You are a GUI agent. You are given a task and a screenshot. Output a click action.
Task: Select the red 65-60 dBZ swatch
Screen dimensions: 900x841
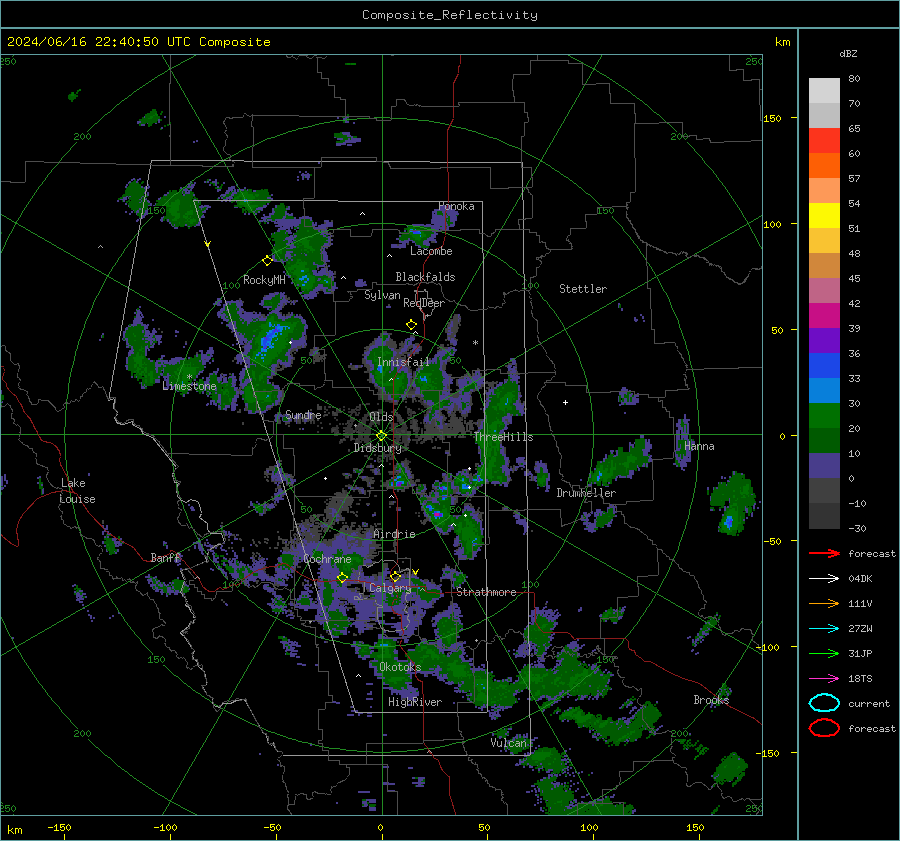point(824,141)
